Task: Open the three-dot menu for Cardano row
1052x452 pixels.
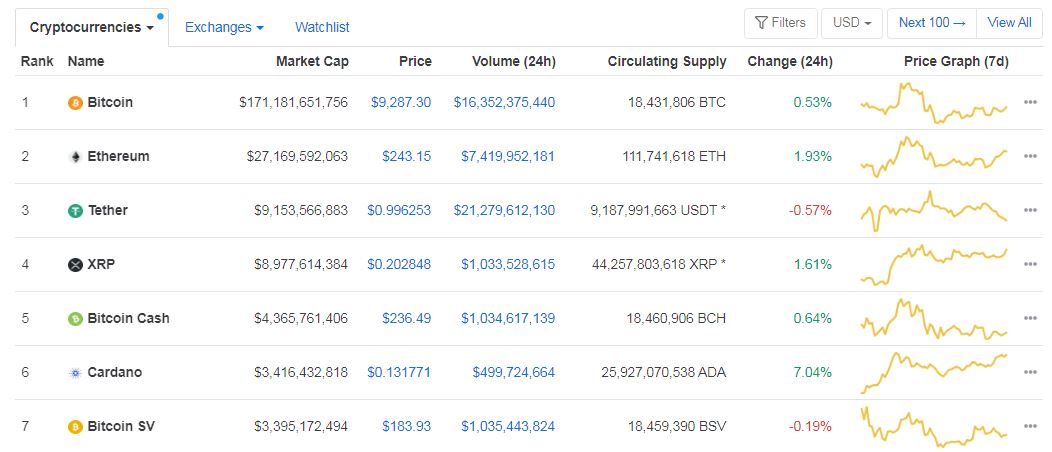Action: pyautogui.click(x=1031, y=372)
